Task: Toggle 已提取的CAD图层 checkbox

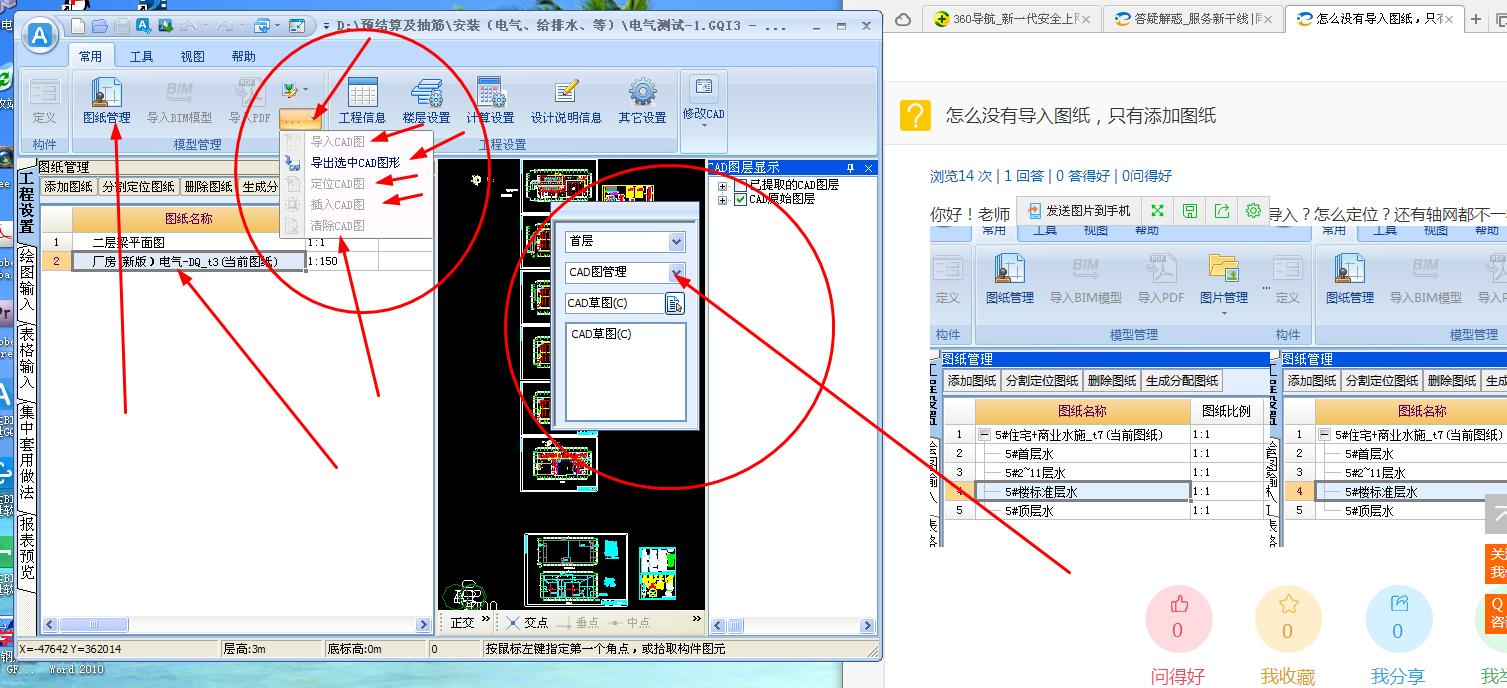Action: click(x=741, y=185)
